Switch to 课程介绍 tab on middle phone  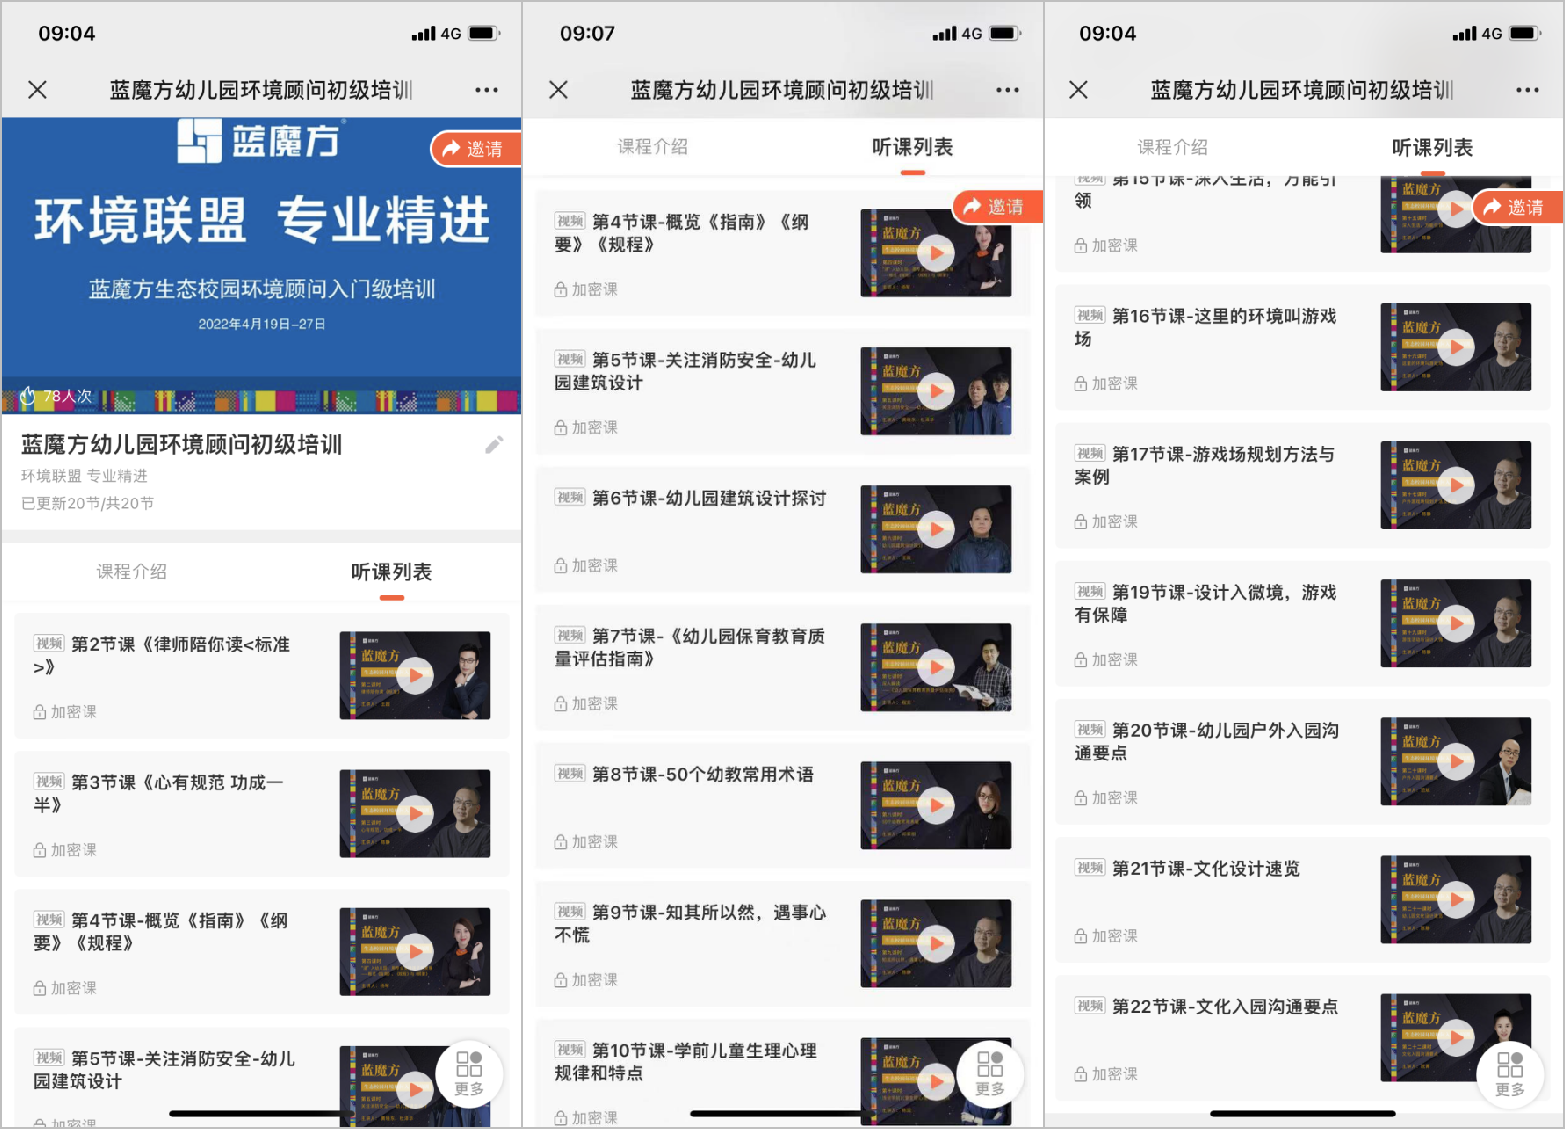point(653,147)
